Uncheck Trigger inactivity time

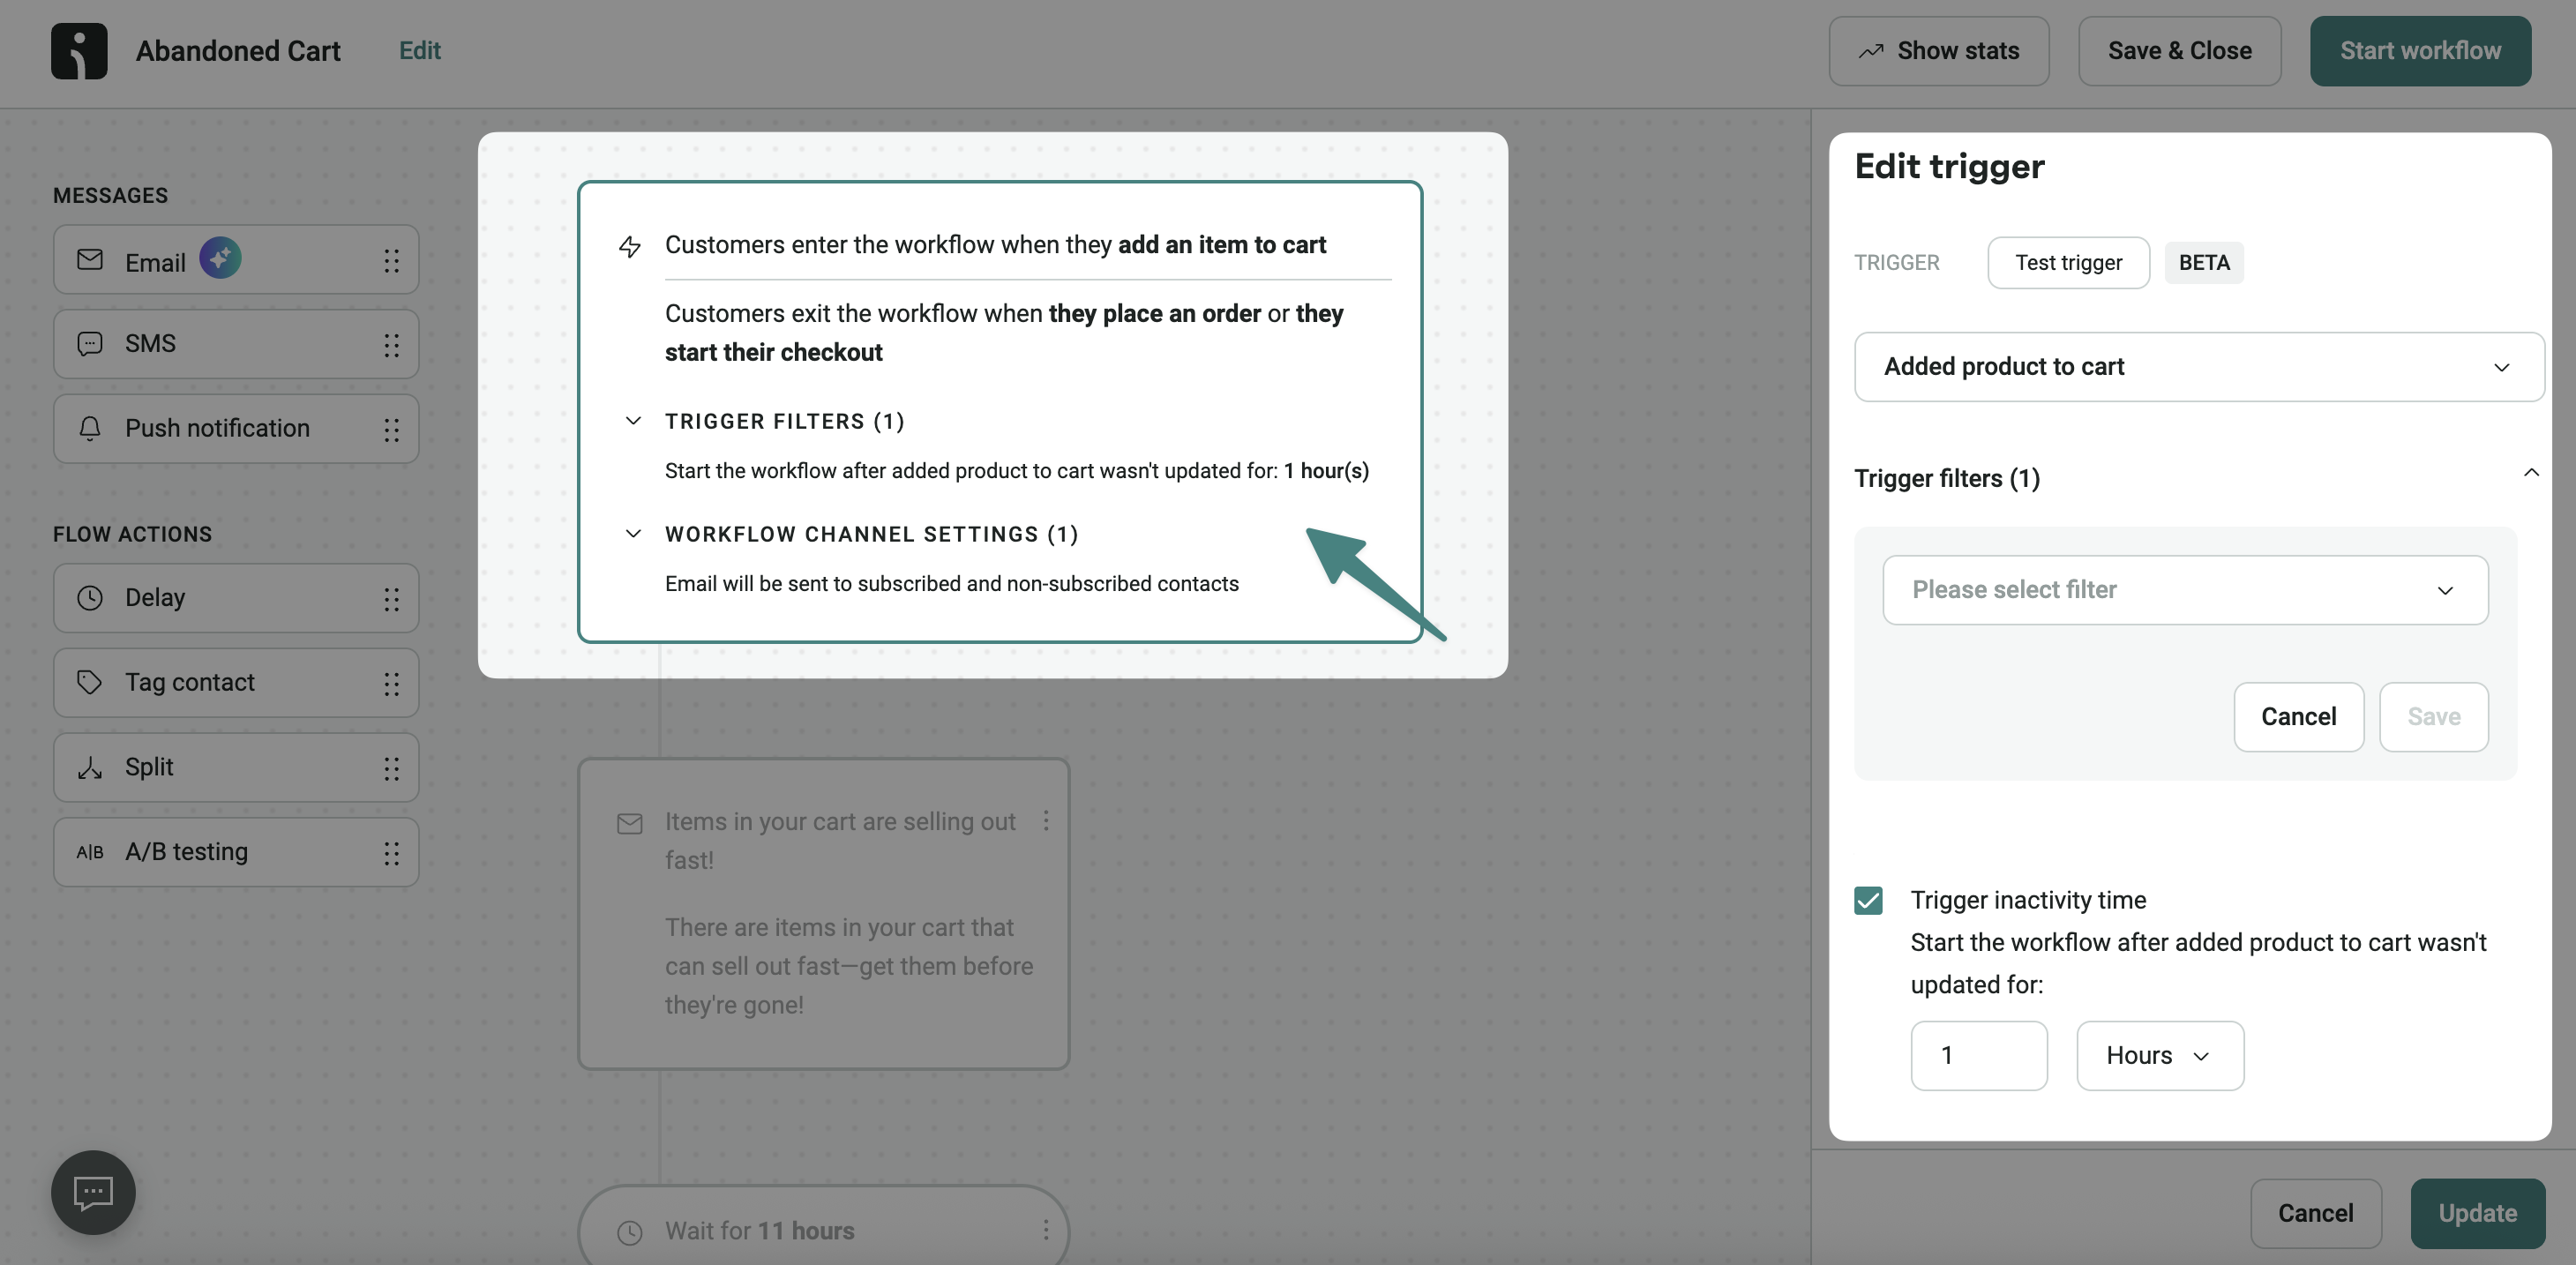tap(1868, 900)
